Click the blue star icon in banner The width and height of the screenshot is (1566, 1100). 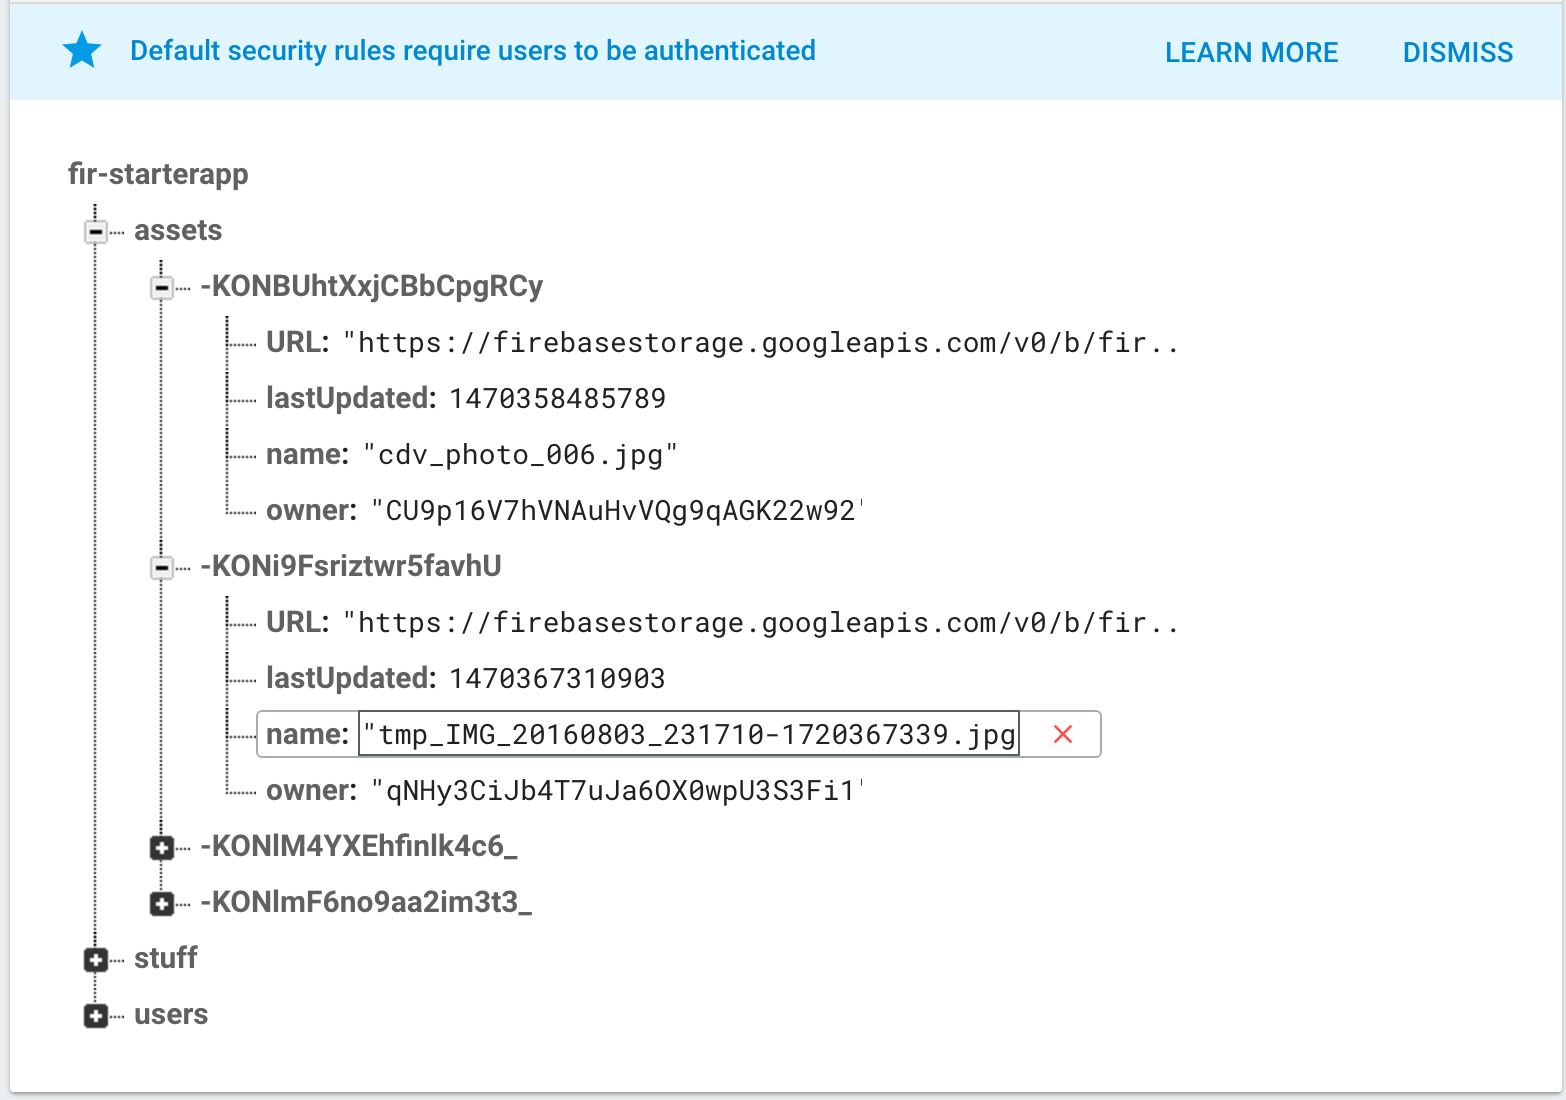tap(82, 50)
